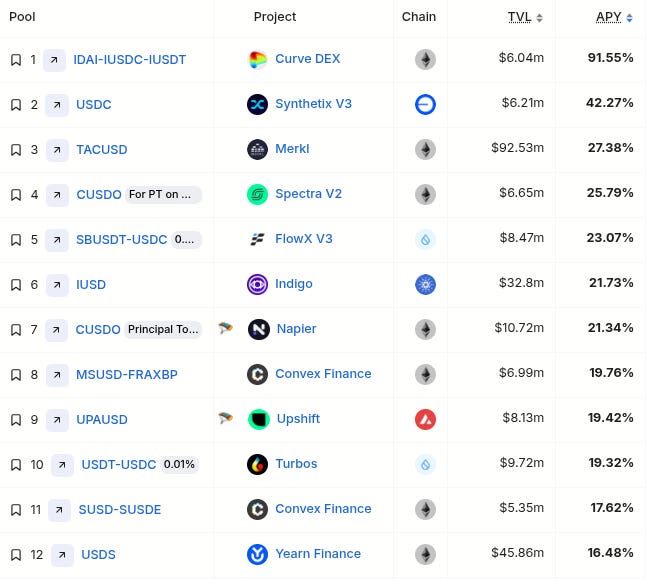Open the TACUSD pool link

pyautogui.click(x=102, y=150)
